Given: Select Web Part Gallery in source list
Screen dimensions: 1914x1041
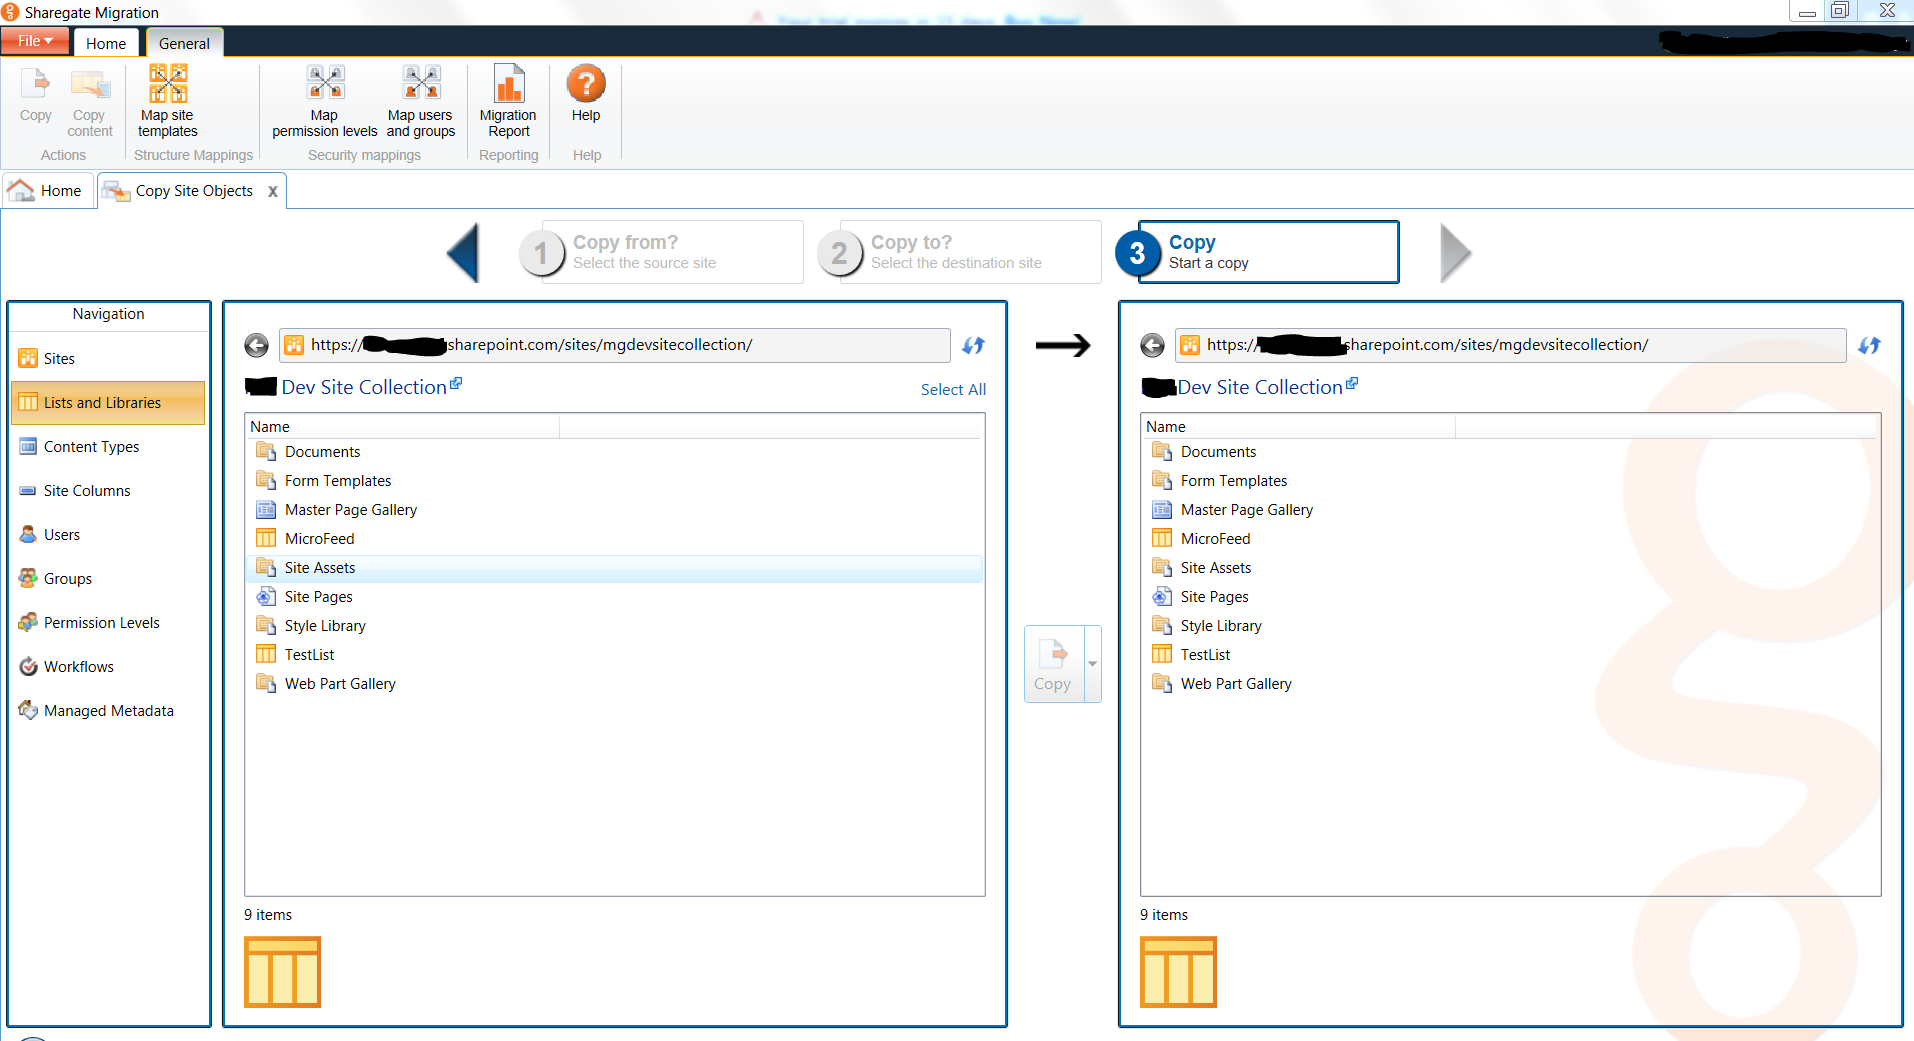Looking at the screenshot, I should (614, 684).
